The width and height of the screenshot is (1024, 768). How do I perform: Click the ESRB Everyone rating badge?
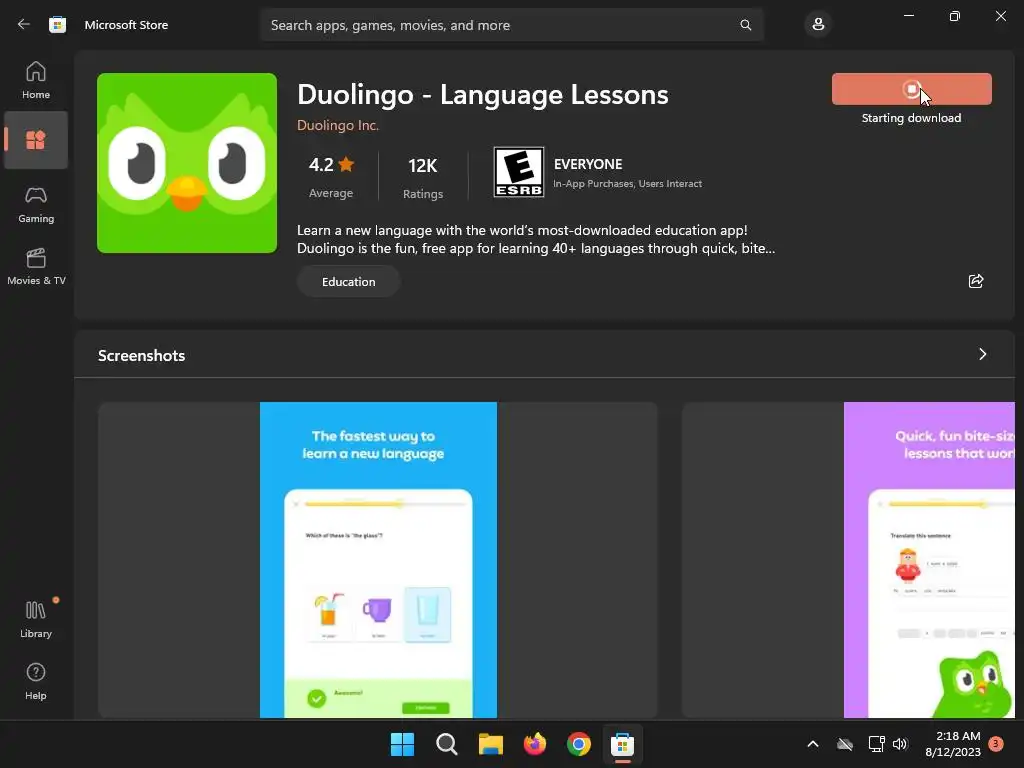click(519, 172)
